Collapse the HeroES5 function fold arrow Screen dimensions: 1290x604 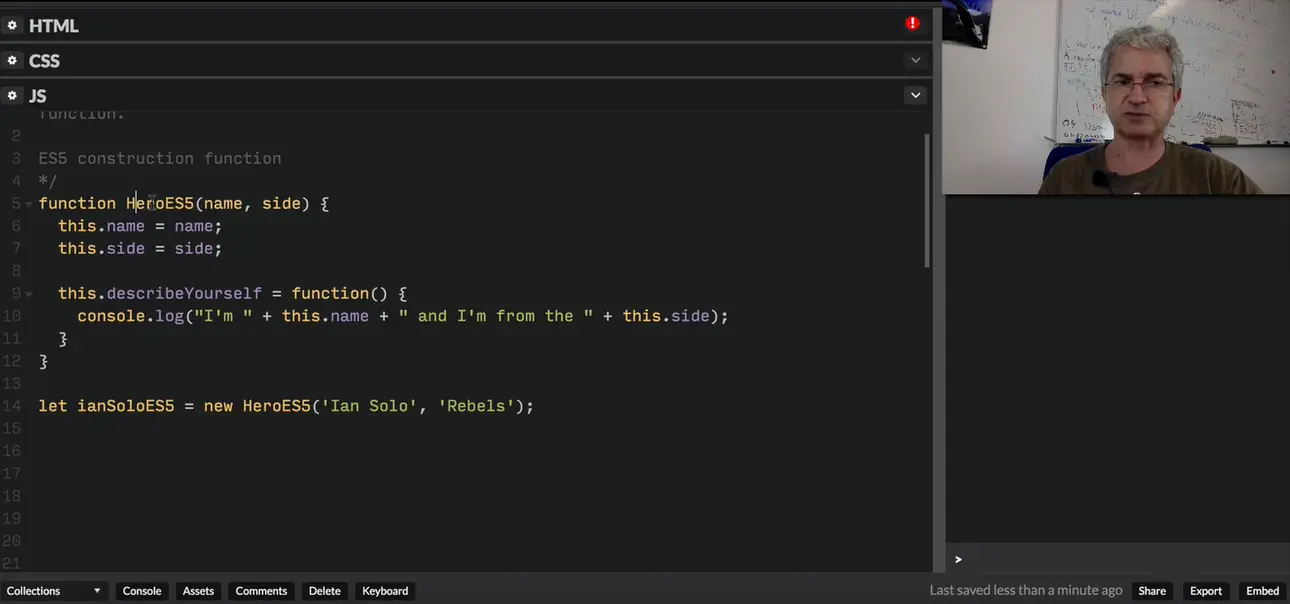point(28,204)
